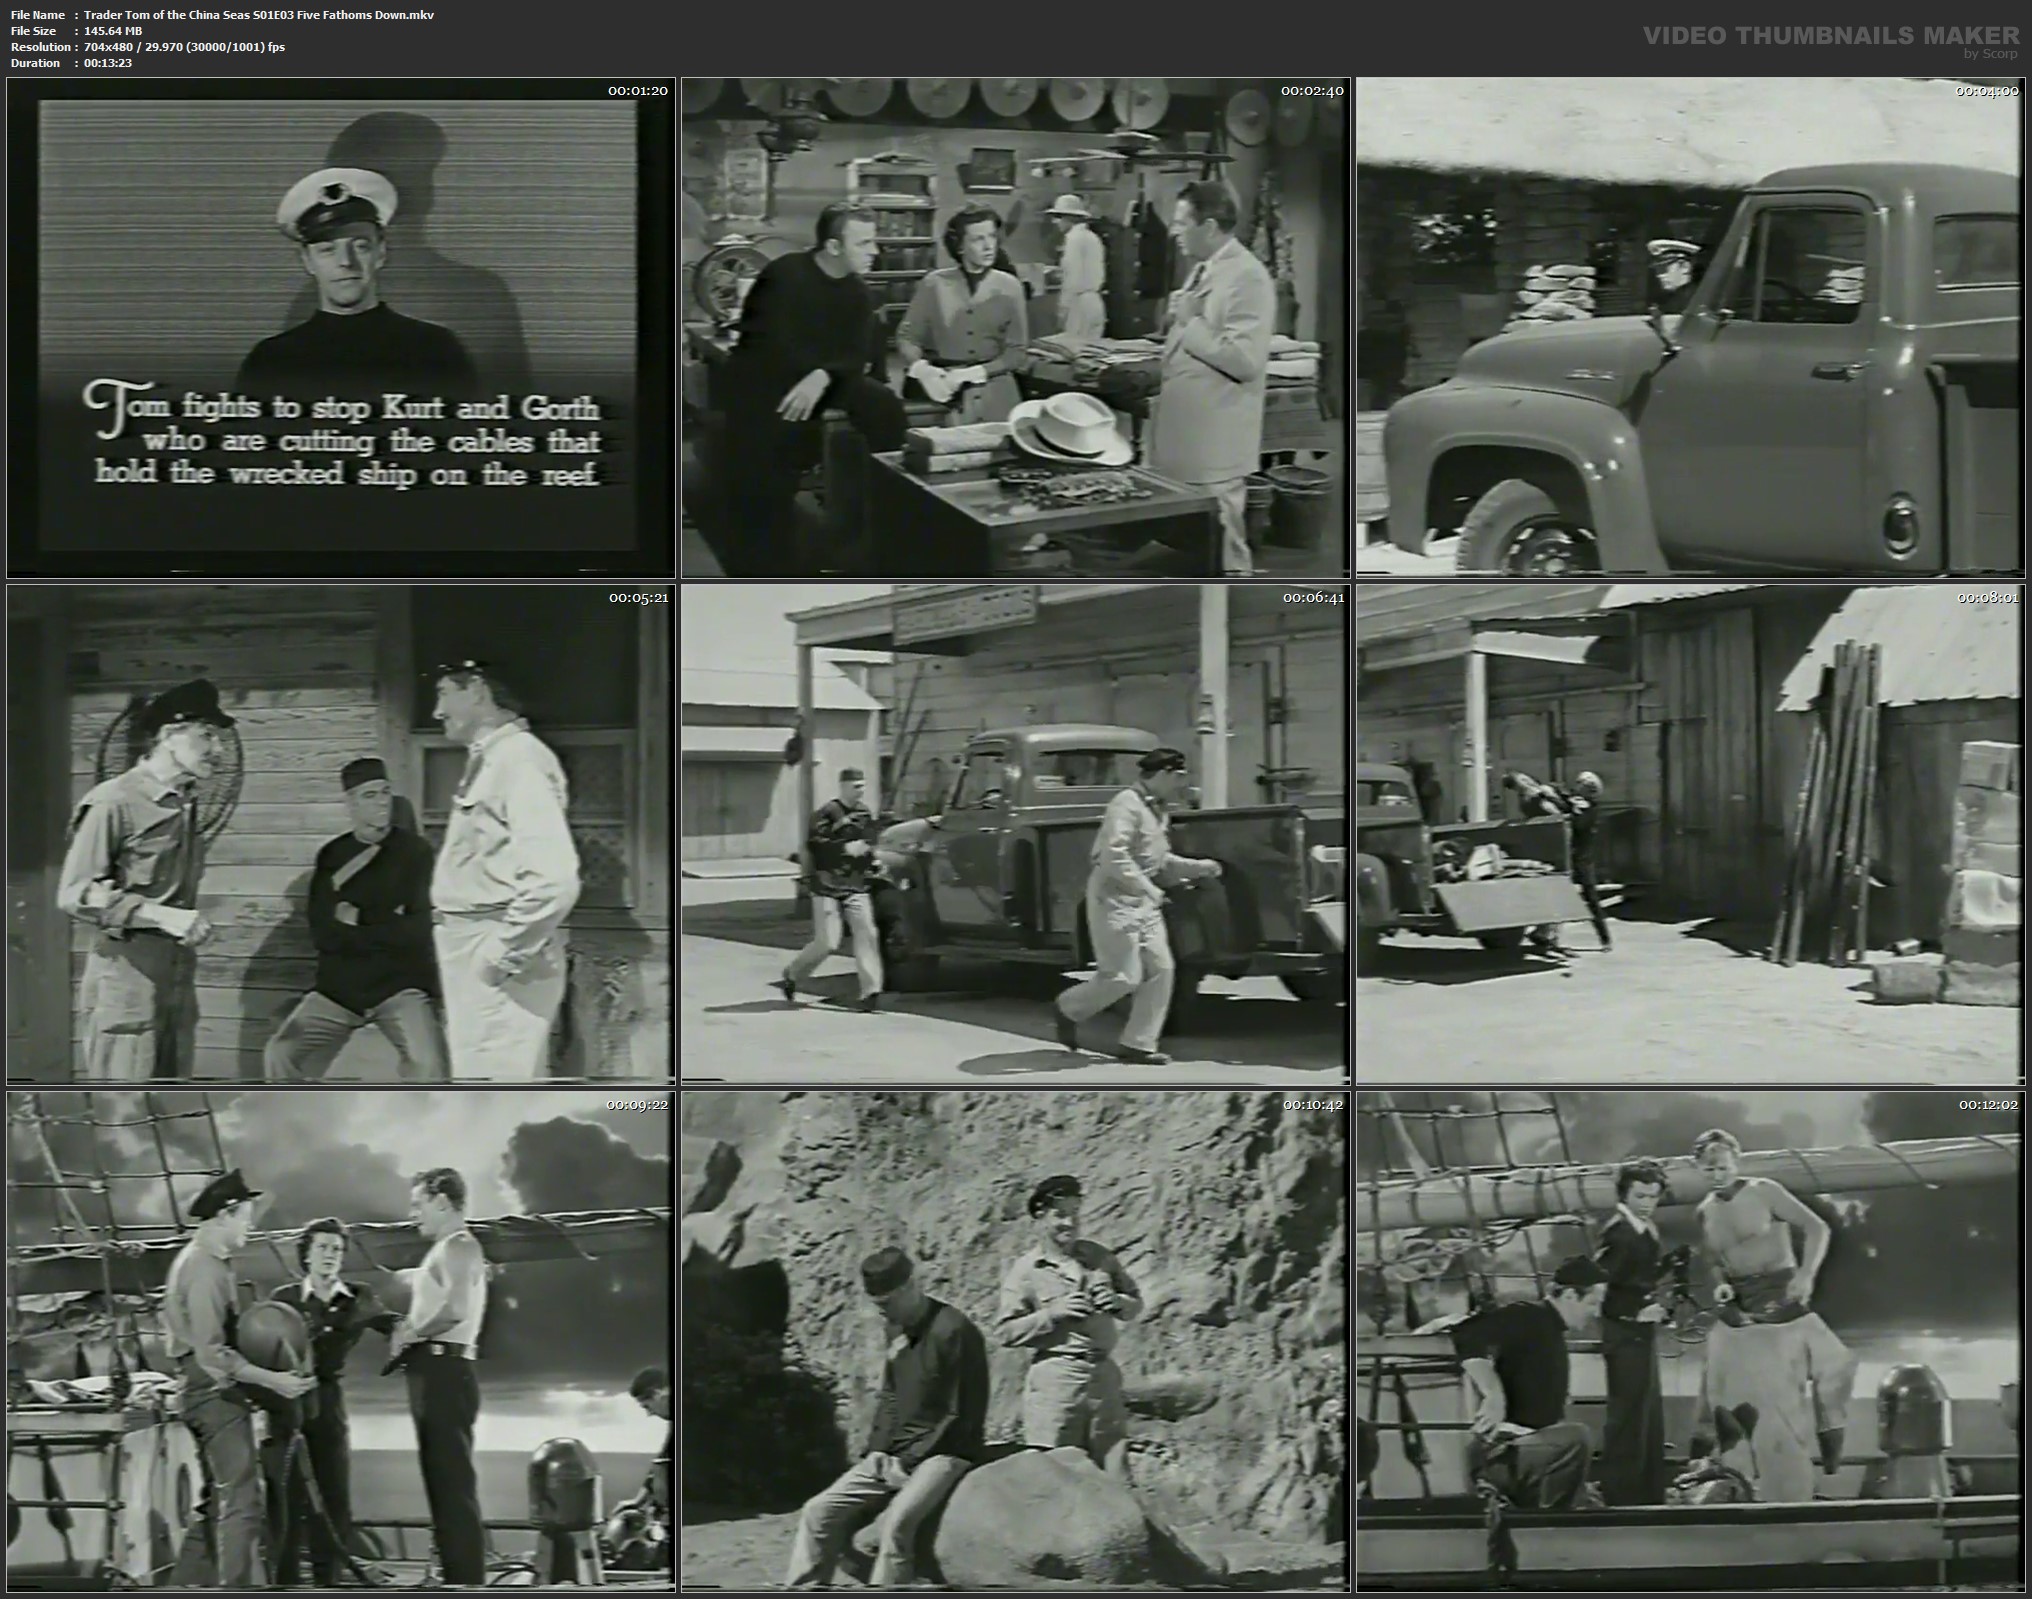Click the File Size value 145.64 MB
Image resolution: width=2032 pixels, height=1599 pixels.
click(x=114, y=31)
